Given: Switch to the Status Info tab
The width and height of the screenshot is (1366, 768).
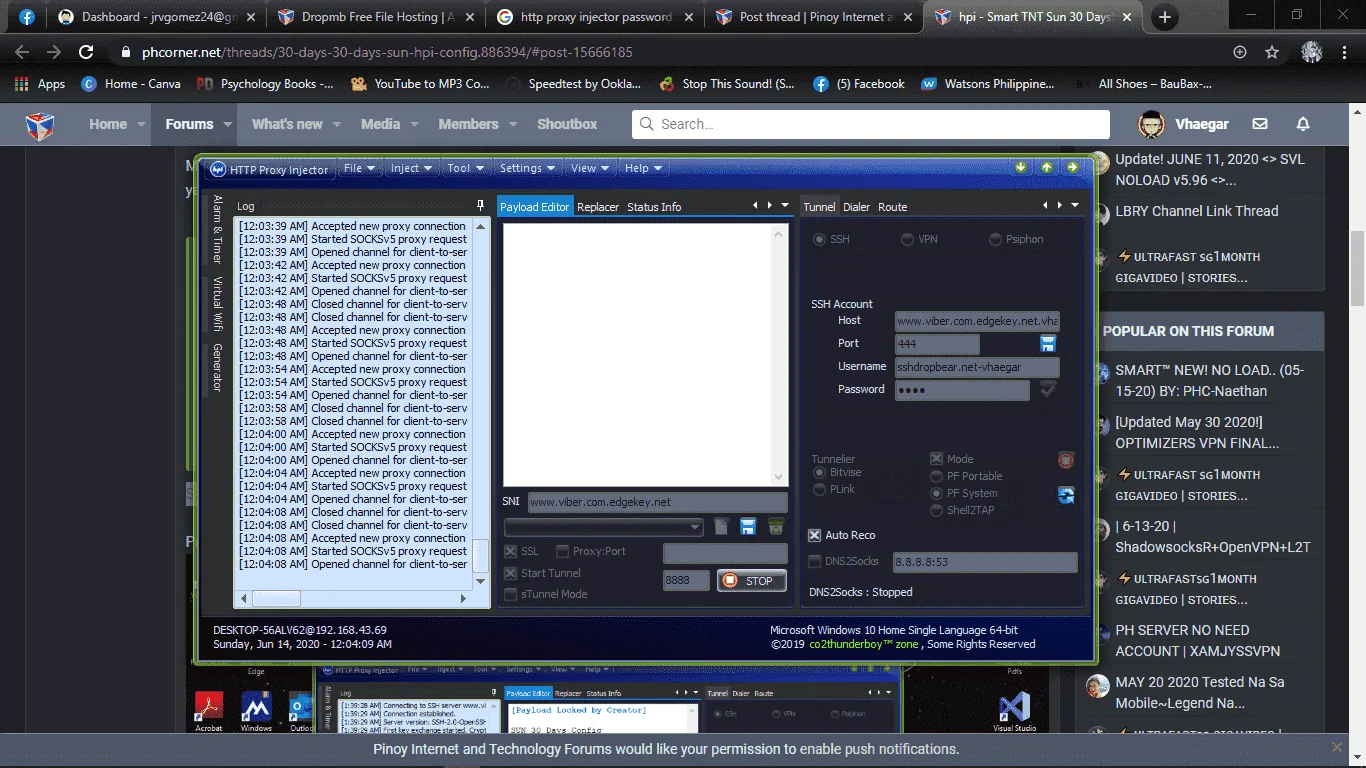Looking at the screenshot, I should click(x=654, y=207).
